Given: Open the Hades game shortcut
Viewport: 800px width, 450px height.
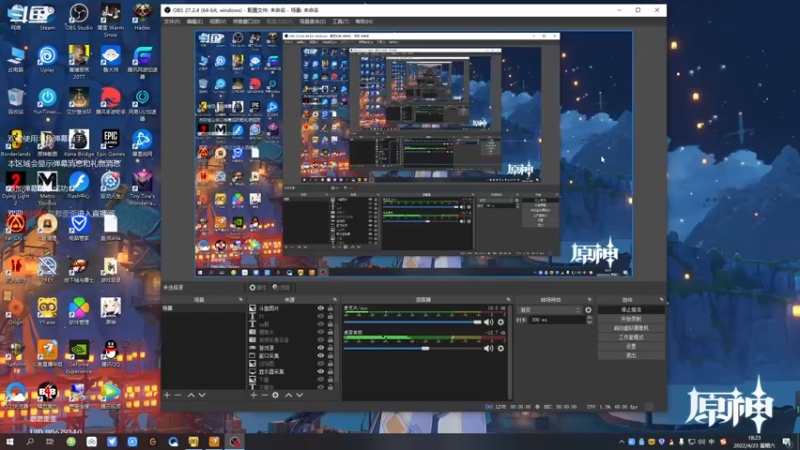Looking at the screenshot, I should pyautogui.click(x=142, y=17).
